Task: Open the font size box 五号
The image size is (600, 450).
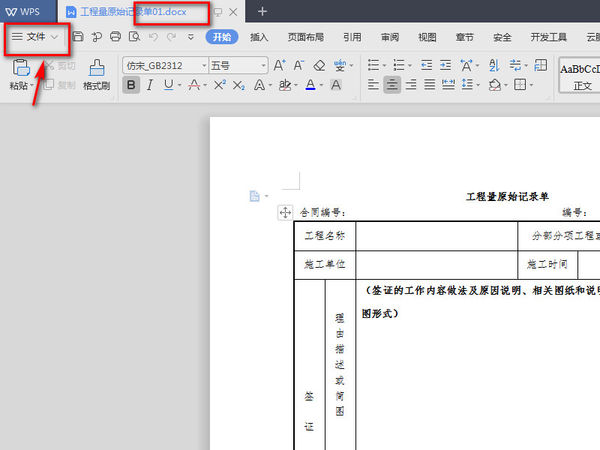Action: click(x=238, y=66)
